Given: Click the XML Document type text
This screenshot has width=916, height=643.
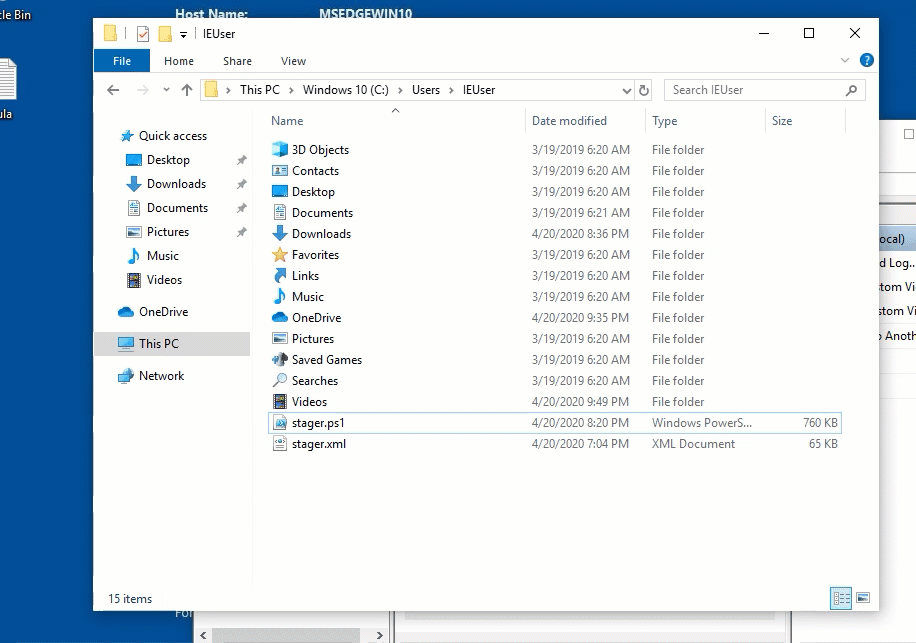Looking at the screenshot, I should coord(693,444).
